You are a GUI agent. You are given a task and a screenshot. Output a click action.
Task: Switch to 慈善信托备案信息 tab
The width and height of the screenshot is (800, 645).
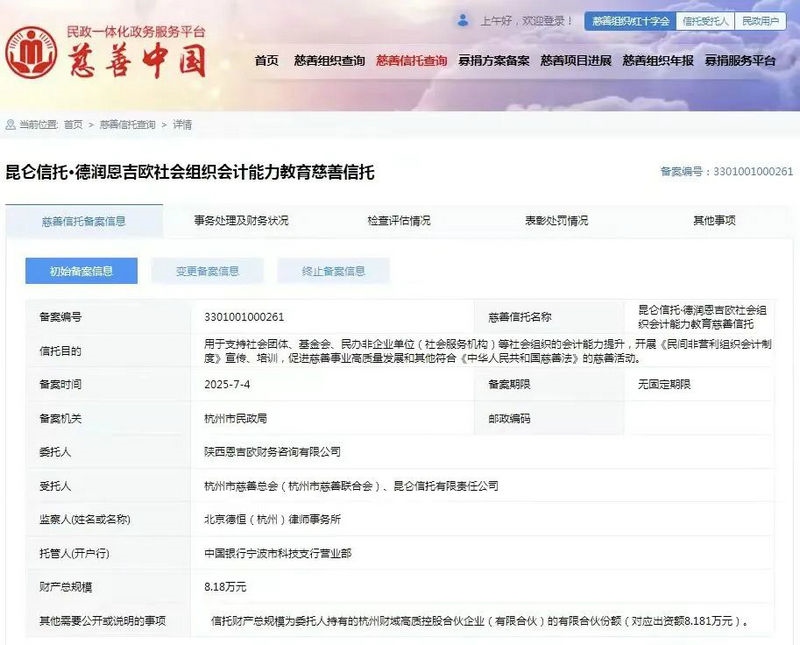pos(84,221)
